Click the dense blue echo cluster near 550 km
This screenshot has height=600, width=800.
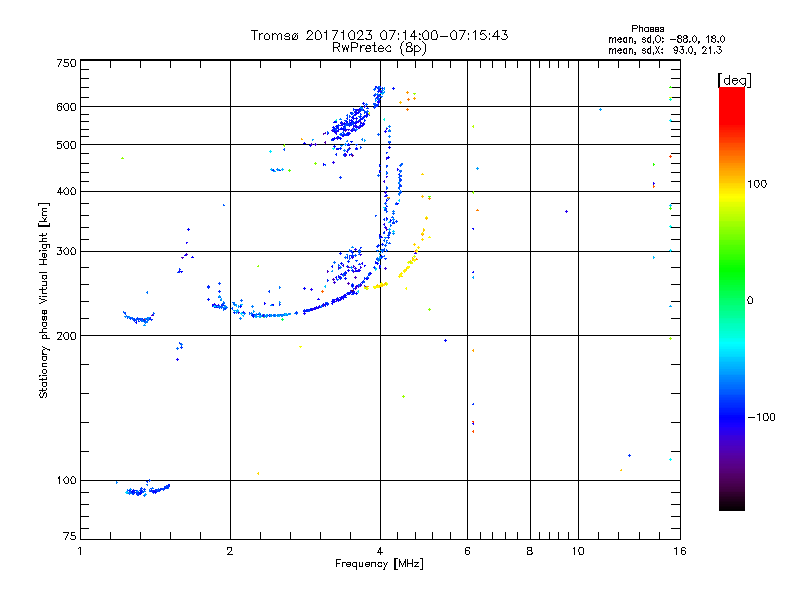[349, 122]
